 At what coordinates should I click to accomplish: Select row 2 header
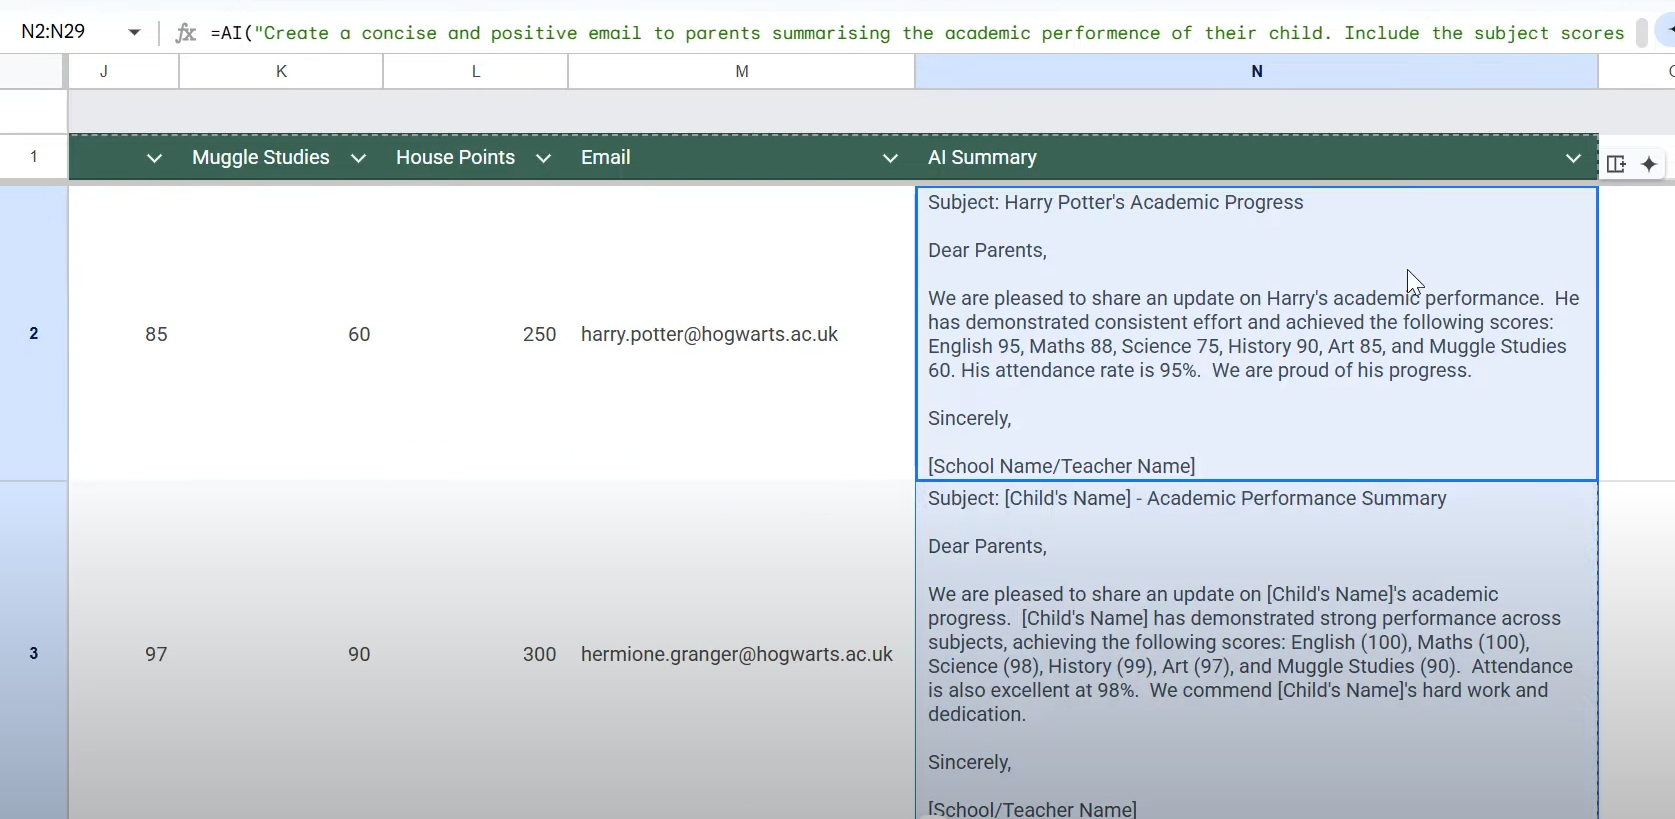pyautogui.click(x=34, y=333)
